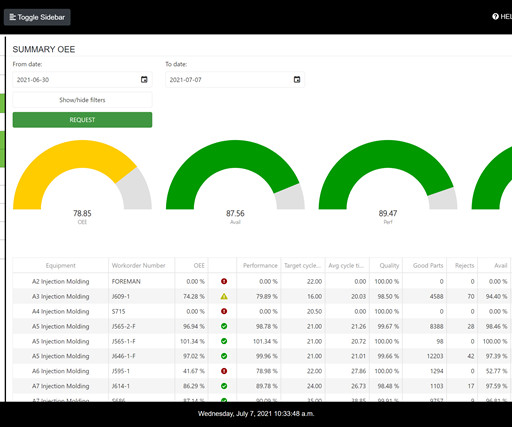Click the 78.85 OEE gauge value
Image resolution: width=512 pixels, height=427 pixels.
[82, 213]
